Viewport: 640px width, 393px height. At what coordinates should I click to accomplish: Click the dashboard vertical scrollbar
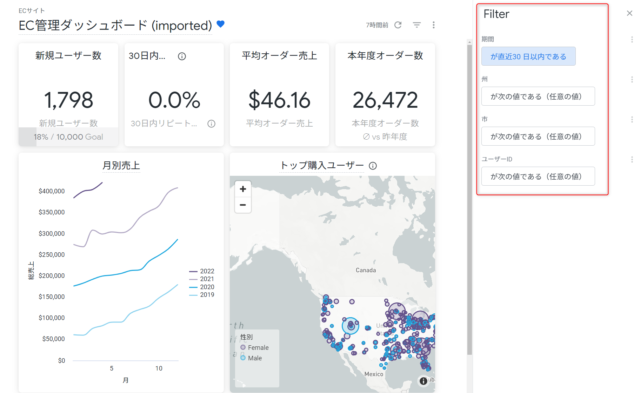[x=469, y=199]
